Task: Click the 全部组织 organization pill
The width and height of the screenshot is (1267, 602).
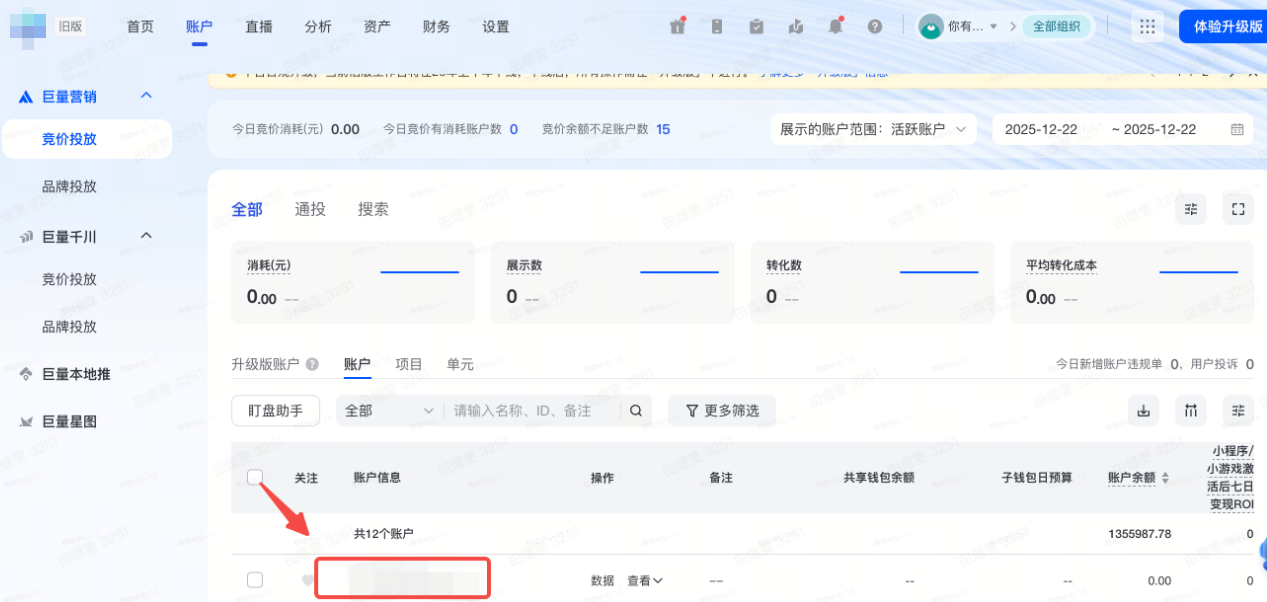Action: tap(1056, 27)
